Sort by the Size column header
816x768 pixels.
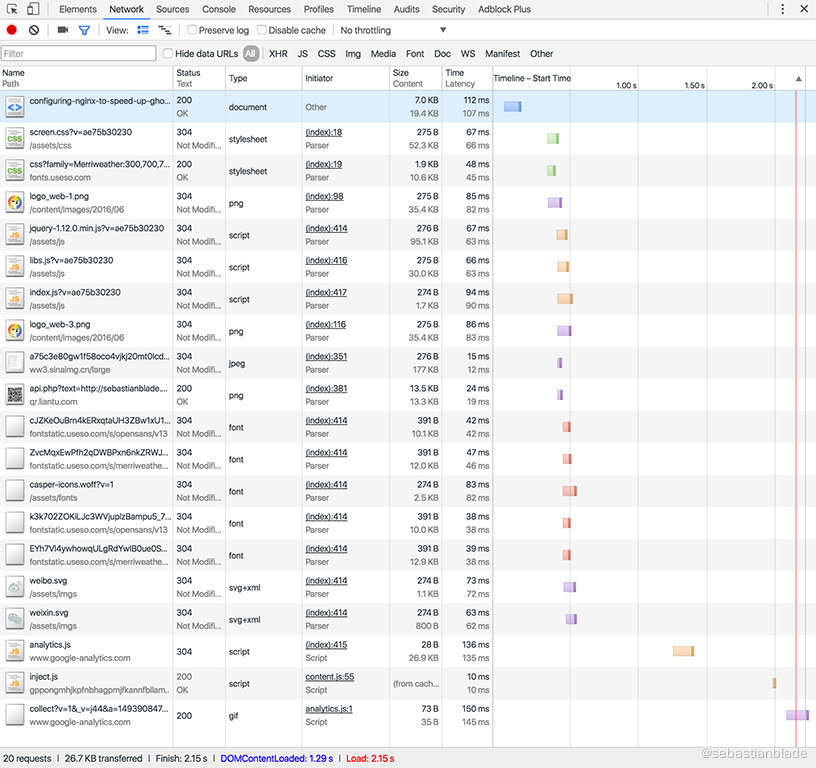coord(415,78)
